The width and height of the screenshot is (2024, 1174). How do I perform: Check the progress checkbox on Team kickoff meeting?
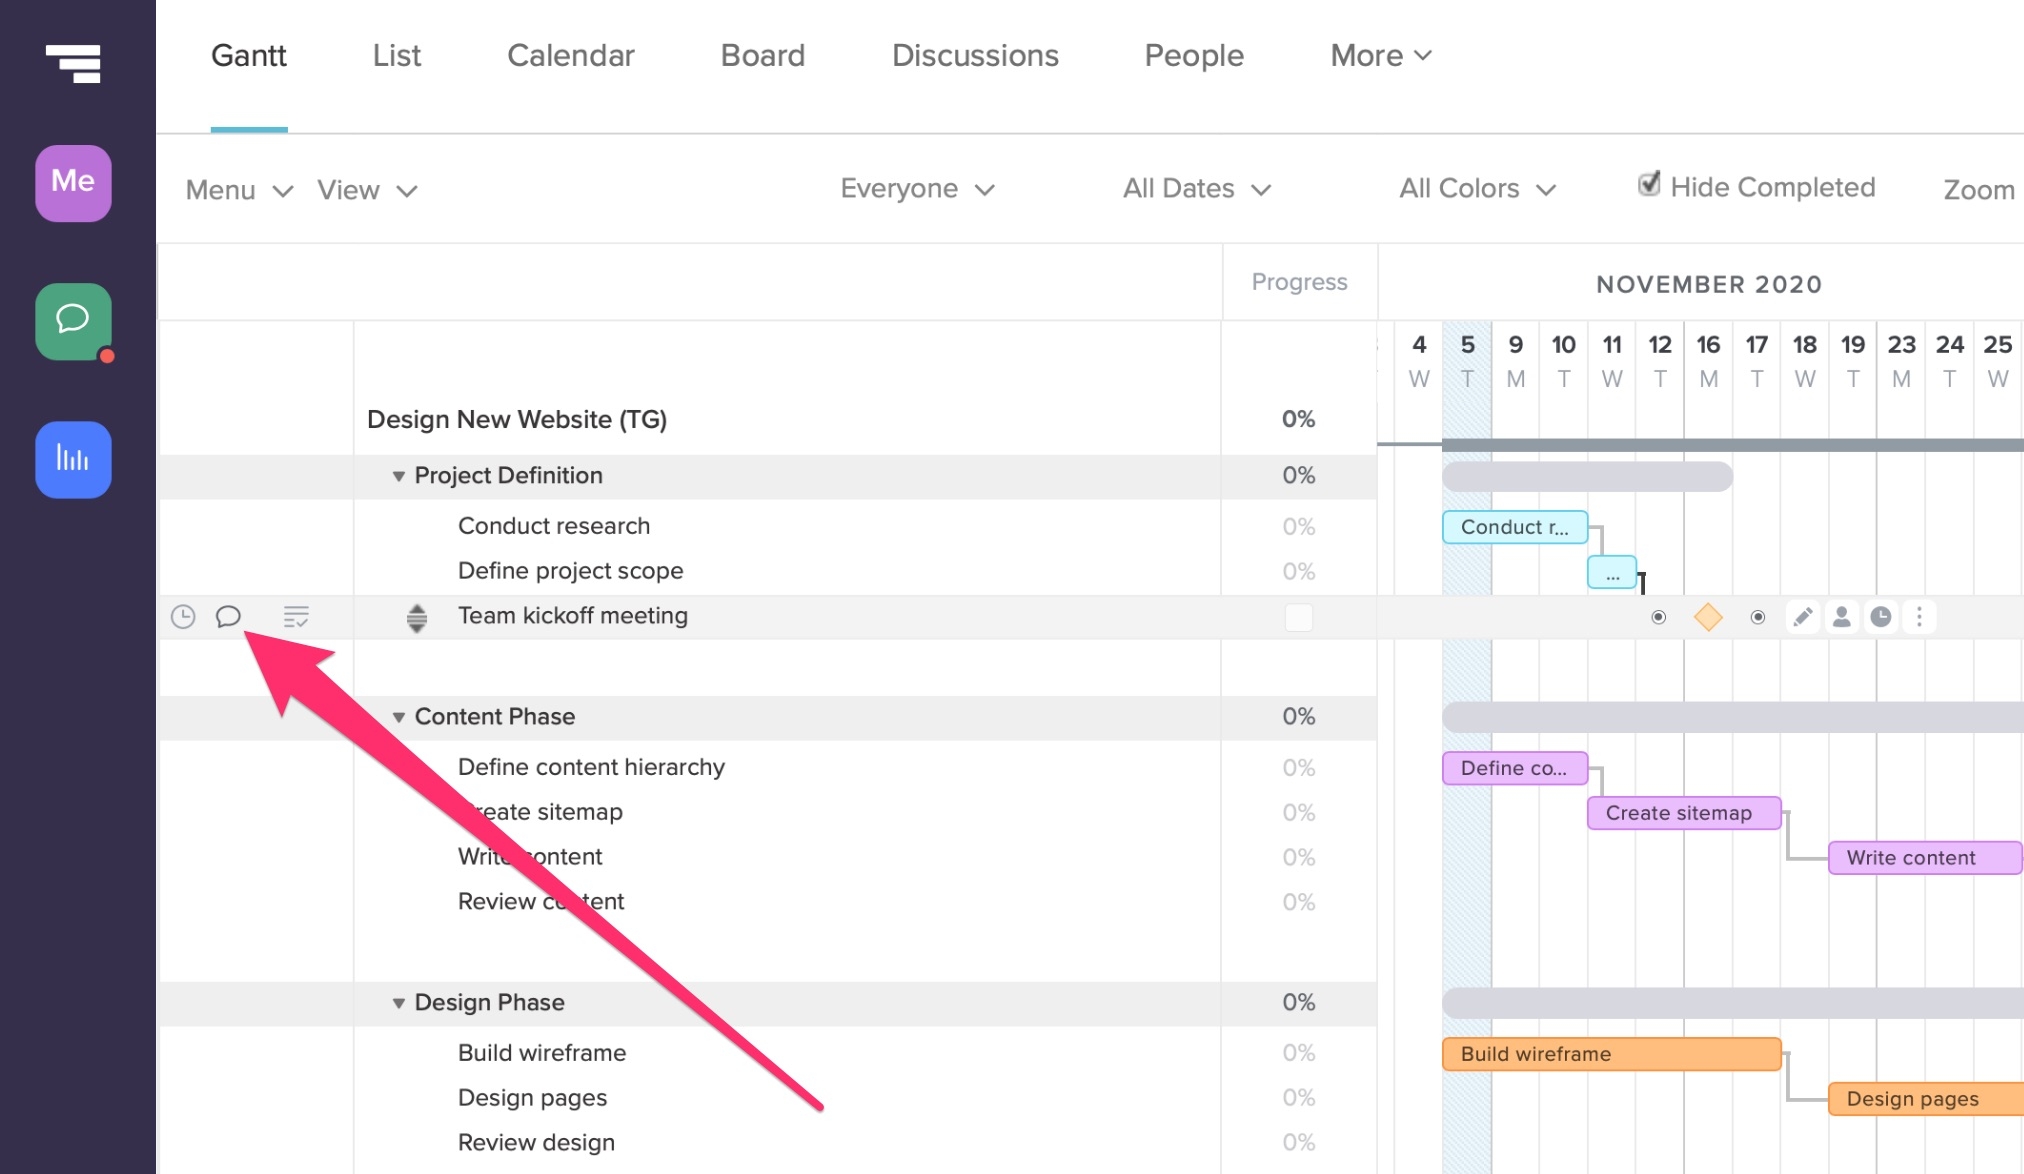pos(1299,617)
